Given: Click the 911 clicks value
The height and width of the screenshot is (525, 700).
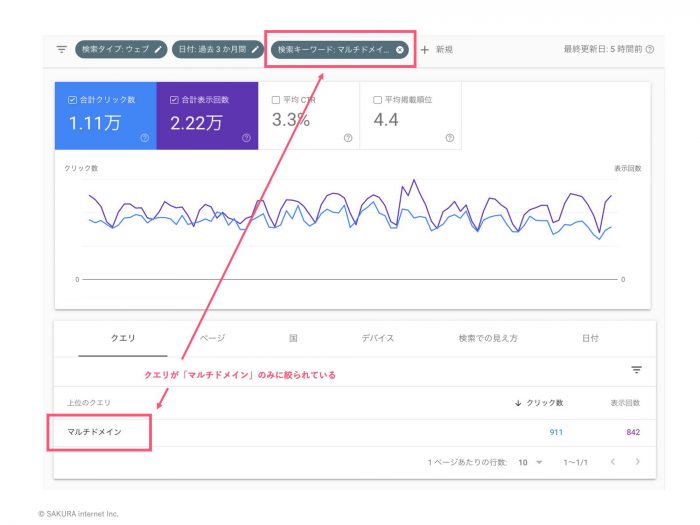Looking at the screenshot, I should click(556, 432).
